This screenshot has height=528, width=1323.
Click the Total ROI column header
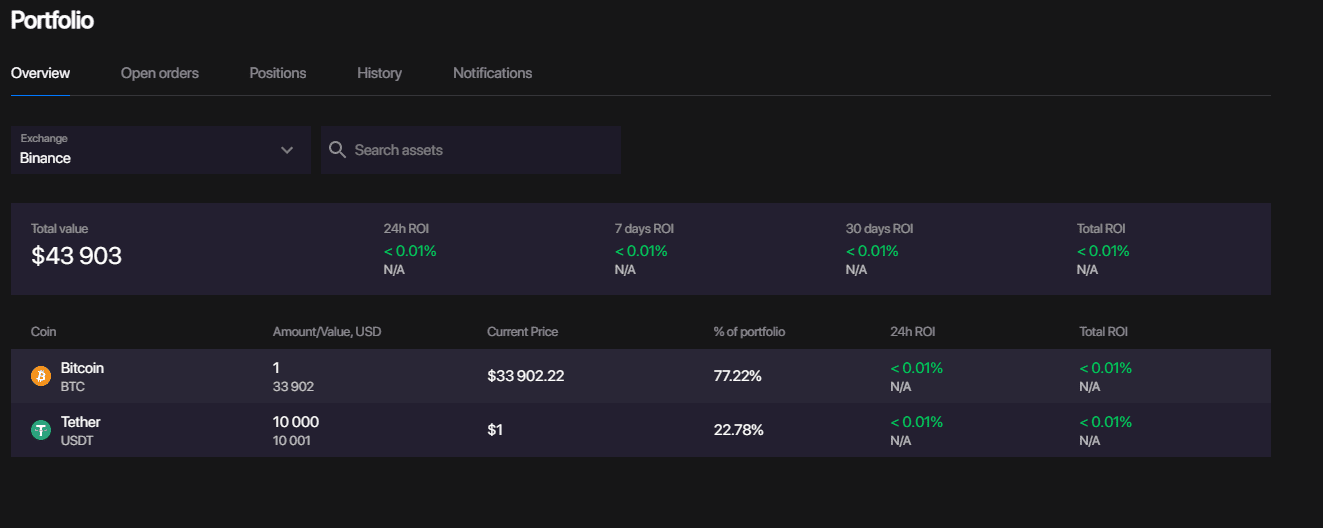1104,332
